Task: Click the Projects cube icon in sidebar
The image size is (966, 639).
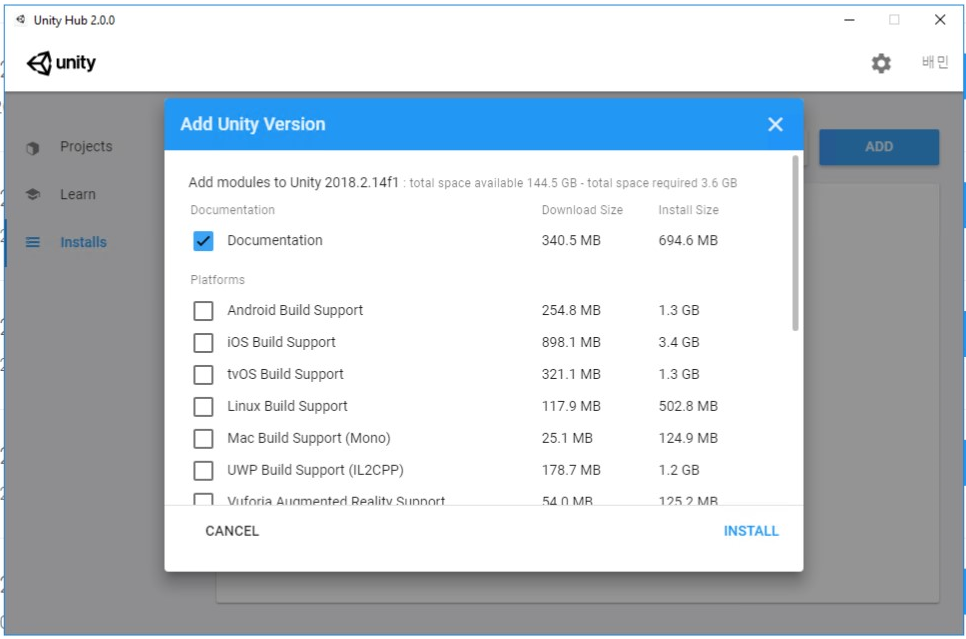Action: pos(33,148)
